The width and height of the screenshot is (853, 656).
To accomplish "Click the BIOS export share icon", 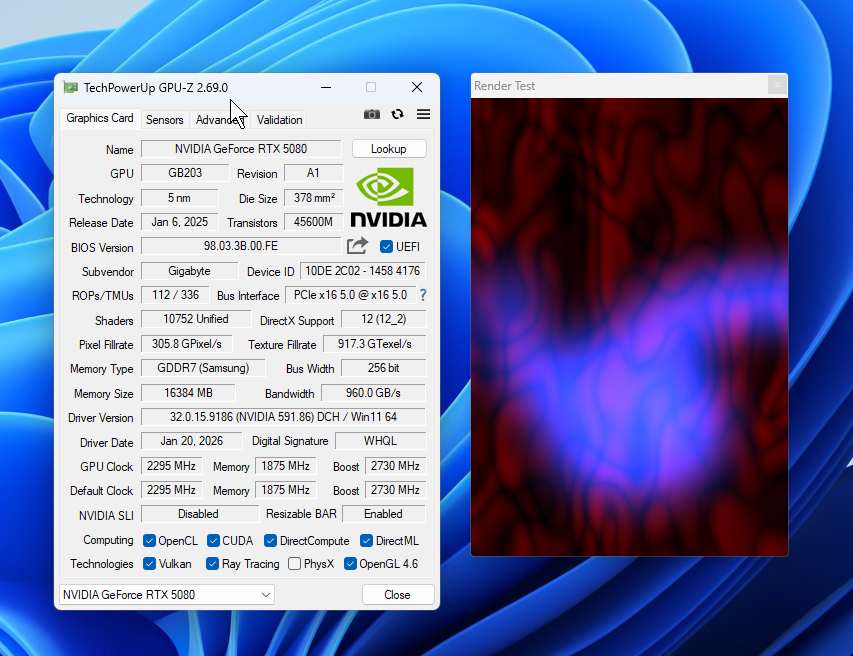I will click(x=357, y=246).
